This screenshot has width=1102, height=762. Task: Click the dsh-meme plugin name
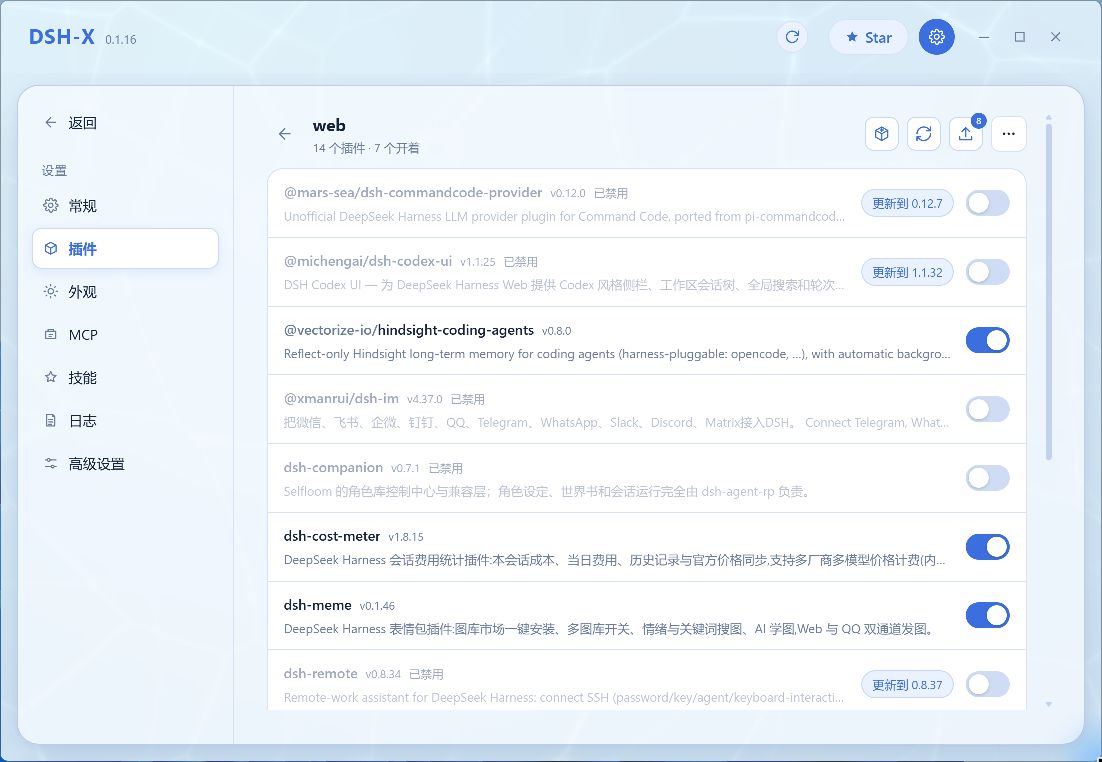(x=318, y=605)
